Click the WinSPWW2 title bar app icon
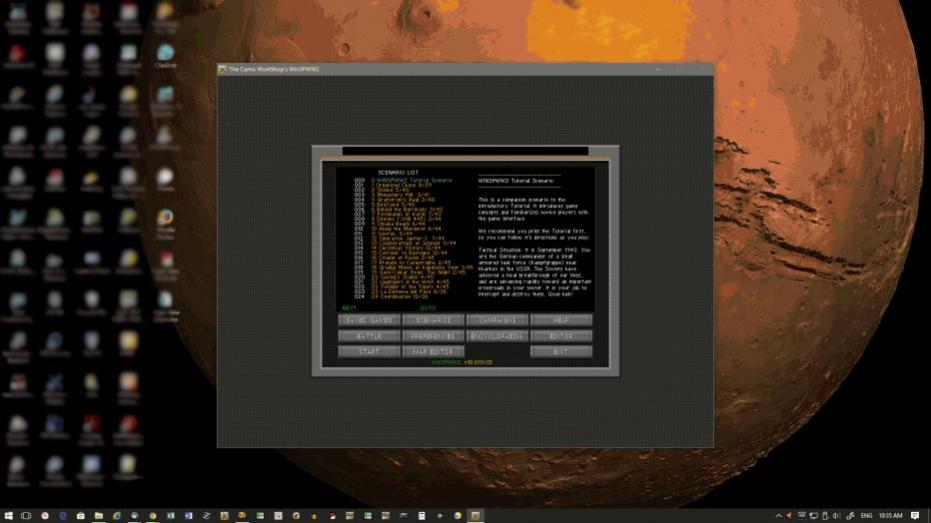This screenshot has width=931, height=523. pyautogui.click(x=223, y=69)
